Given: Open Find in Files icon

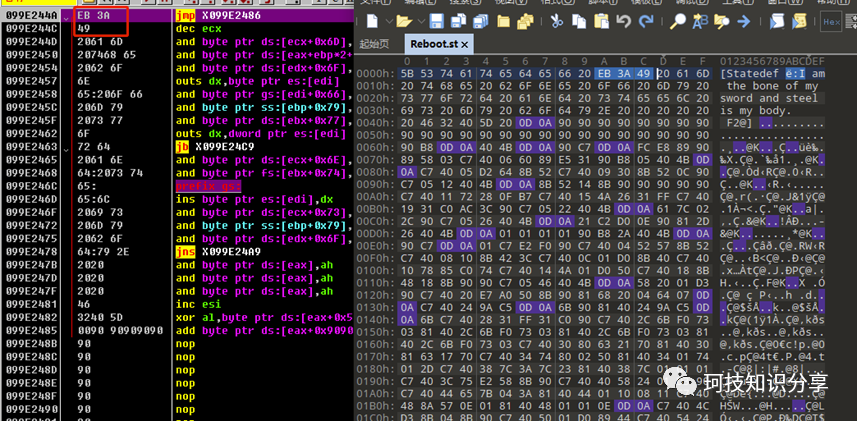Looking at the screenshot, I should (721, 21).
